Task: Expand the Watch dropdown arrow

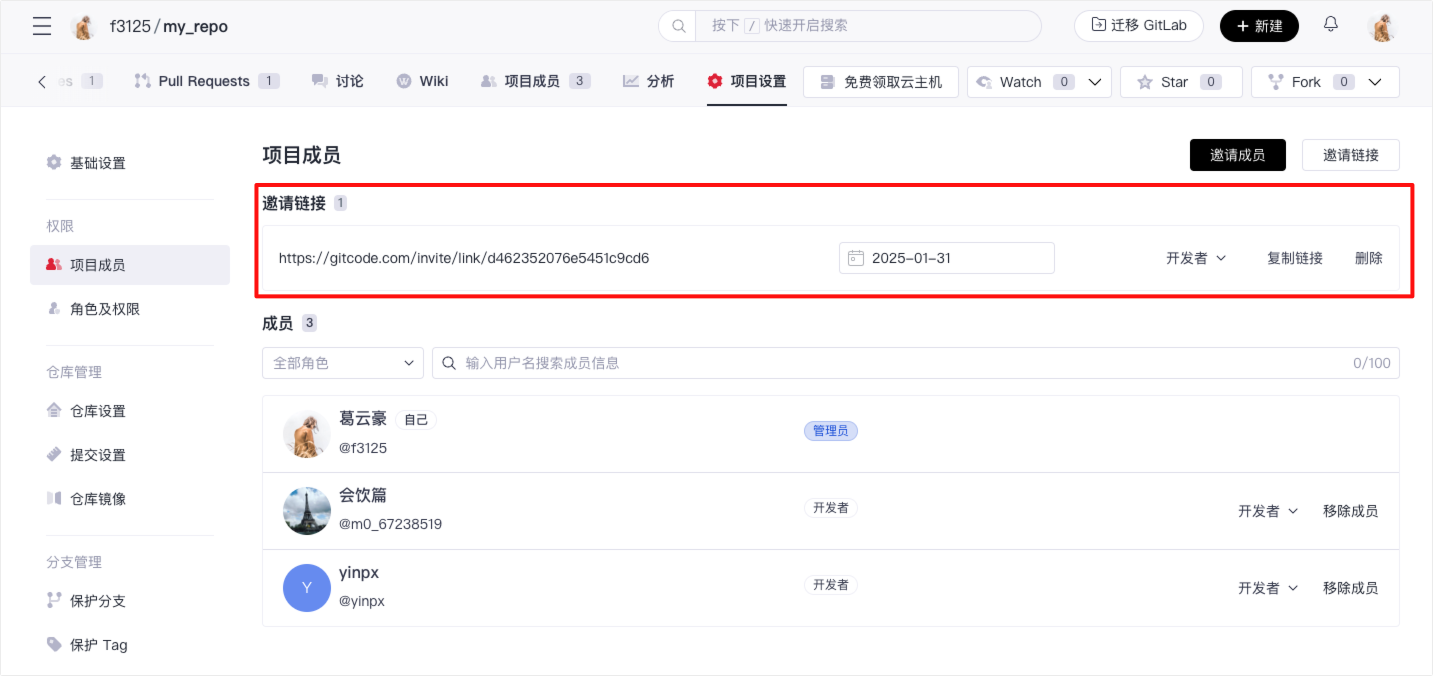Action: 1095,82
